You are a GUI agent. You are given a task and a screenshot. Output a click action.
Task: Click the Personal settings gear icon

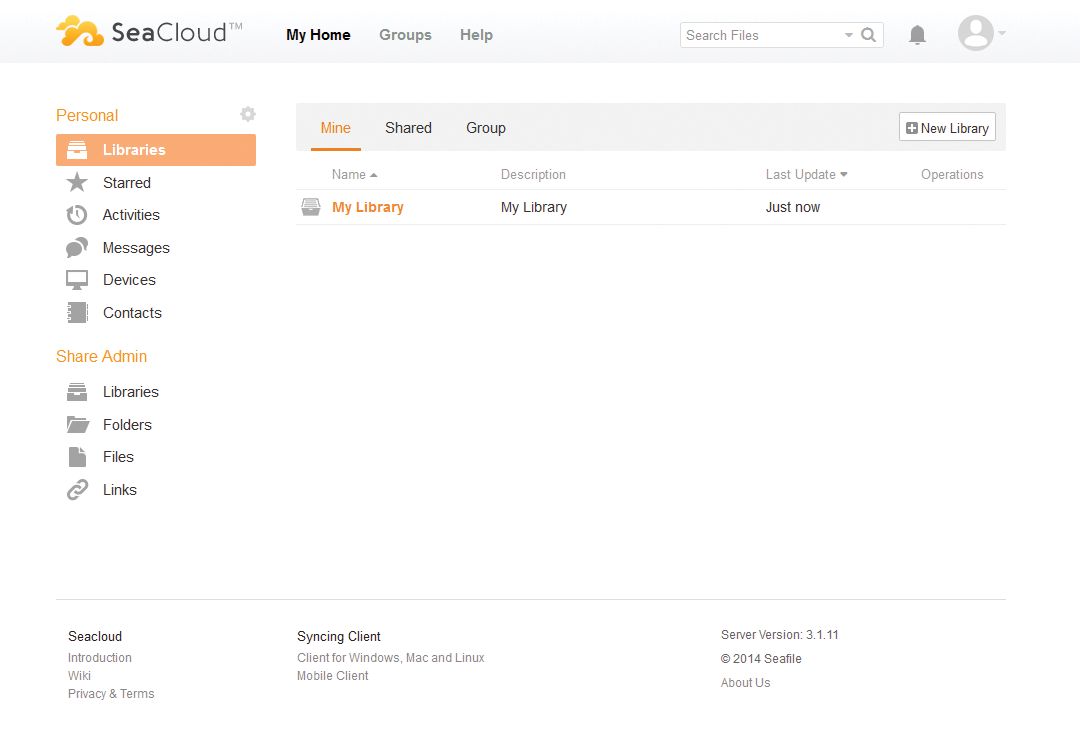click(248, 115)
